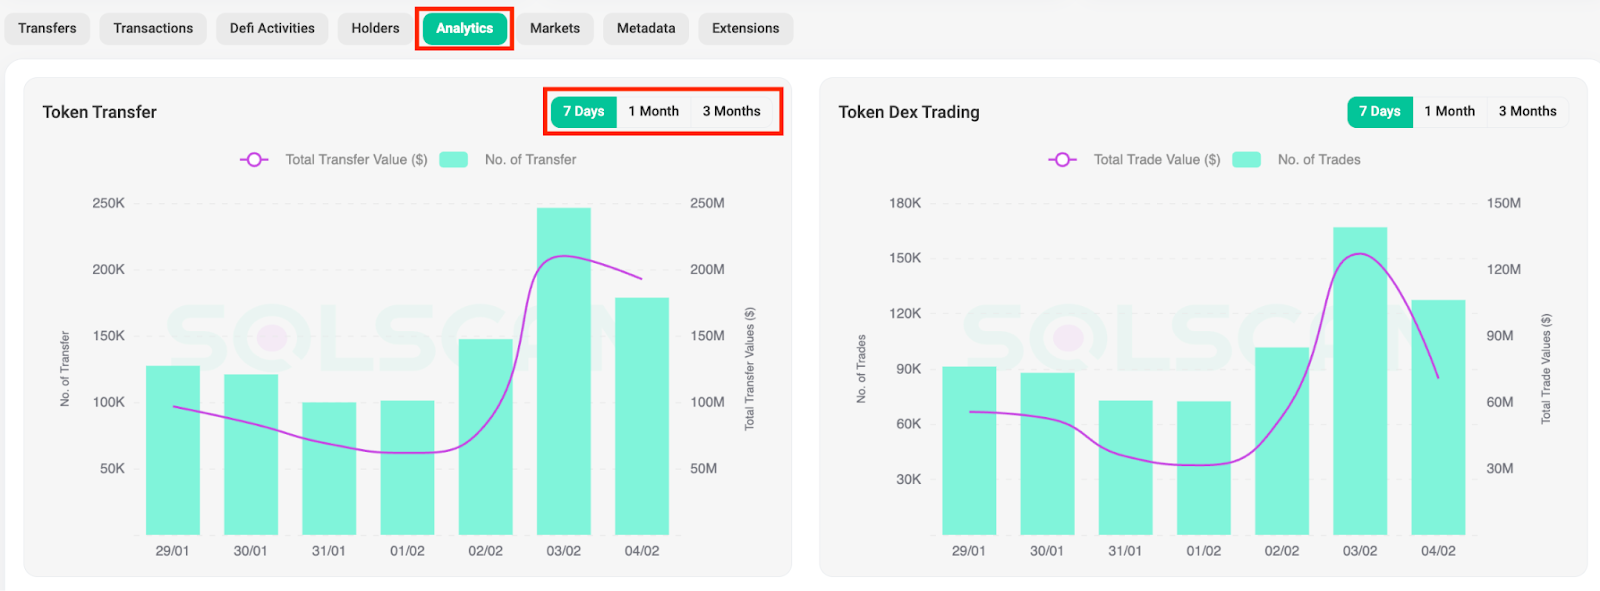Open the Markets tab

[x=555, y=28]
